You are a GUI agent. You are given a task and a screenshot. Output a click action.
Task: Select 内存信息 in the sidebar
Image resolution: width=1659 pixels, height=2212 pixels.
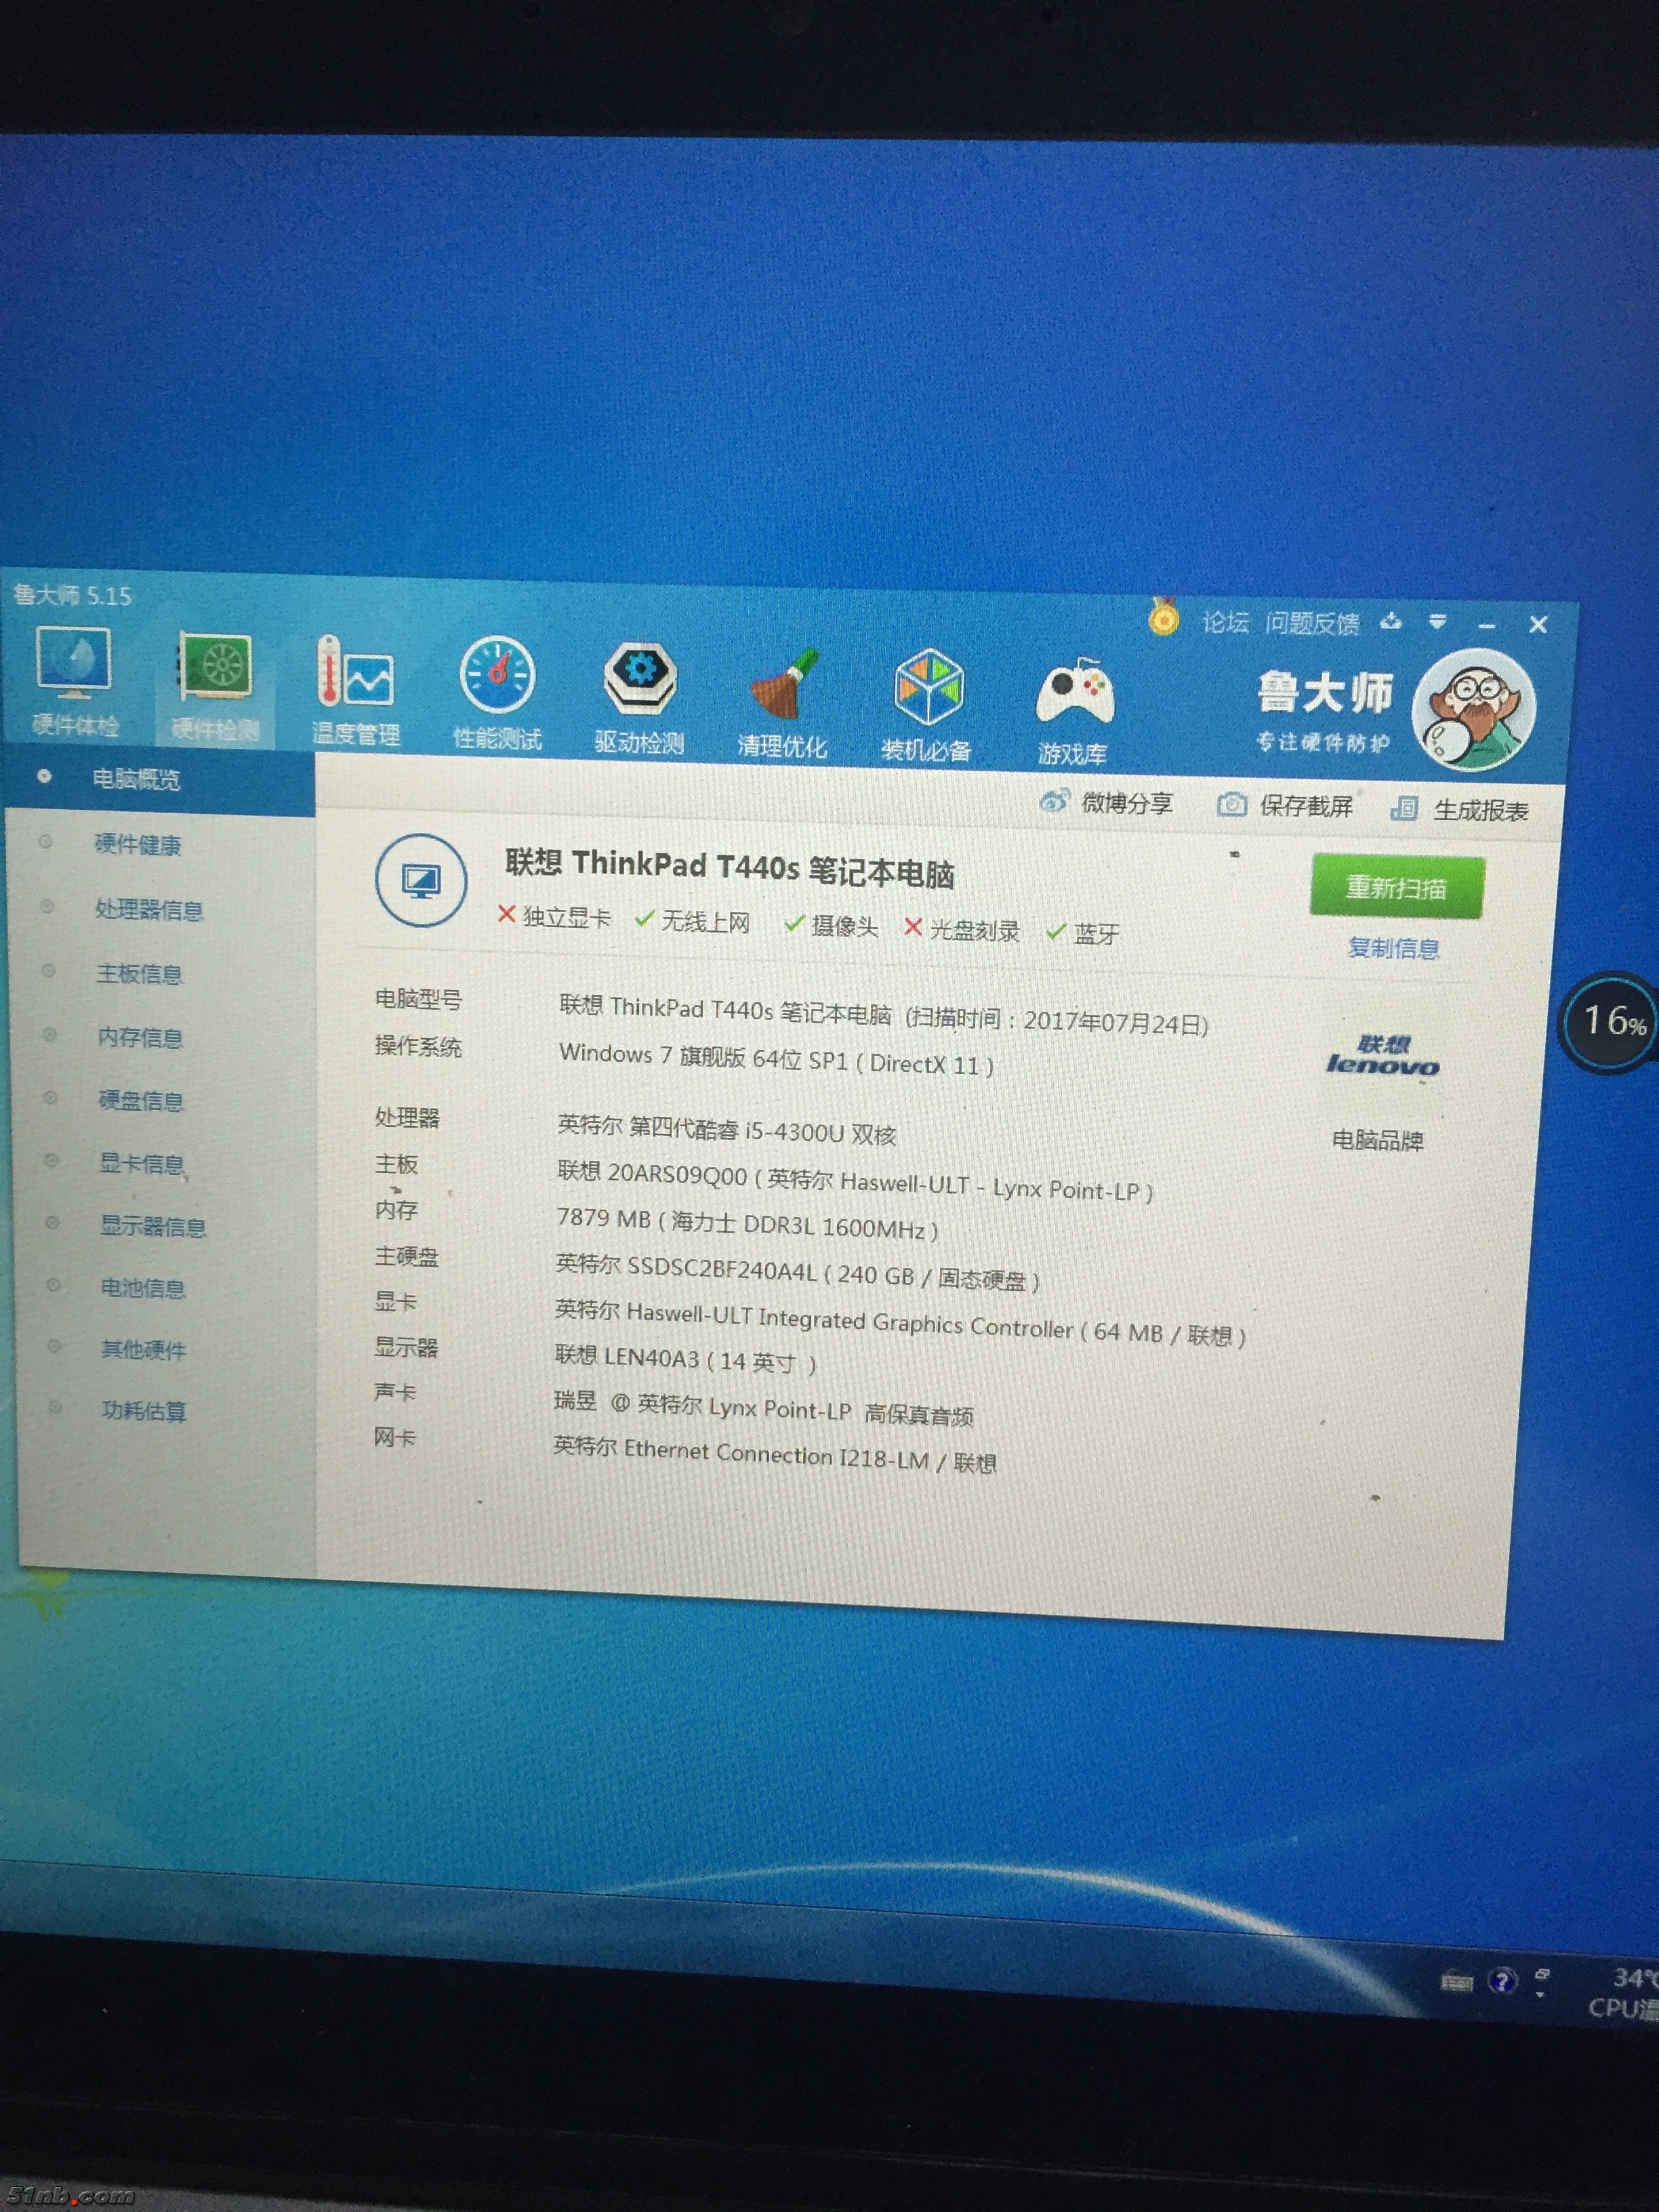(140, 1037)
